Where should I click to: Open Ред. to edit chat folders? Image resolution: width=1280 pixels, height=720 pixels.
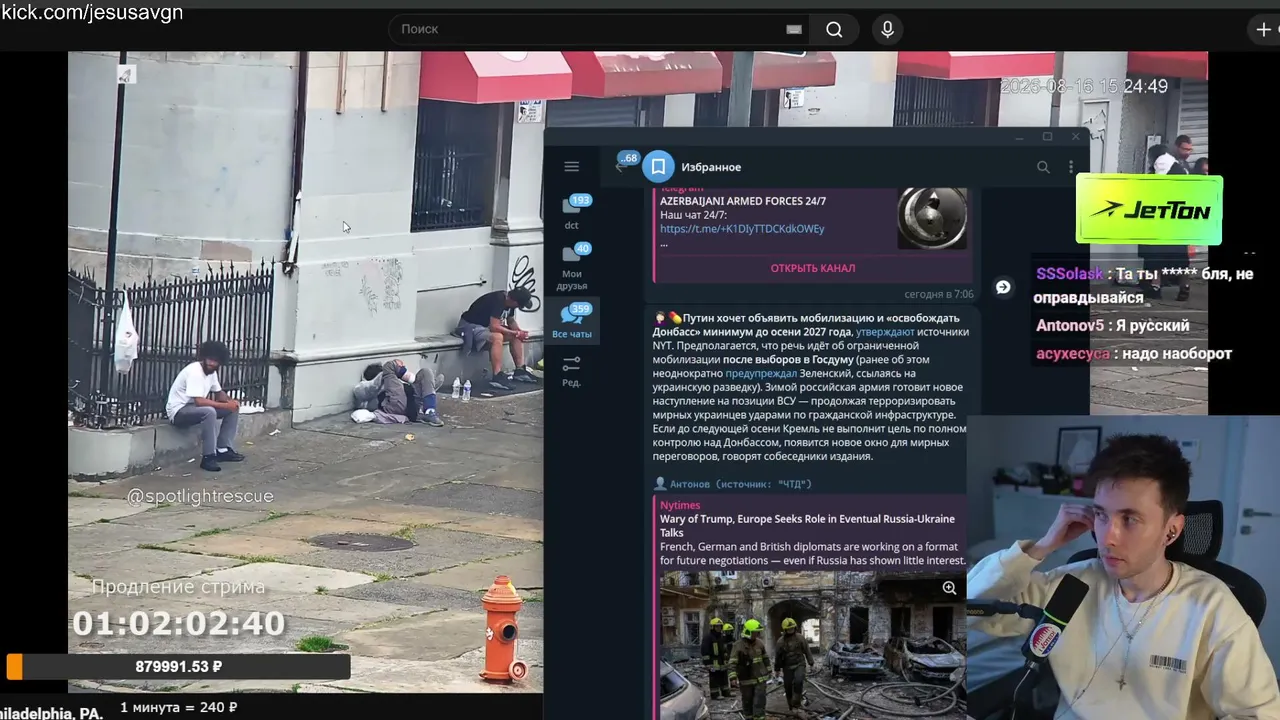point(571,370)
